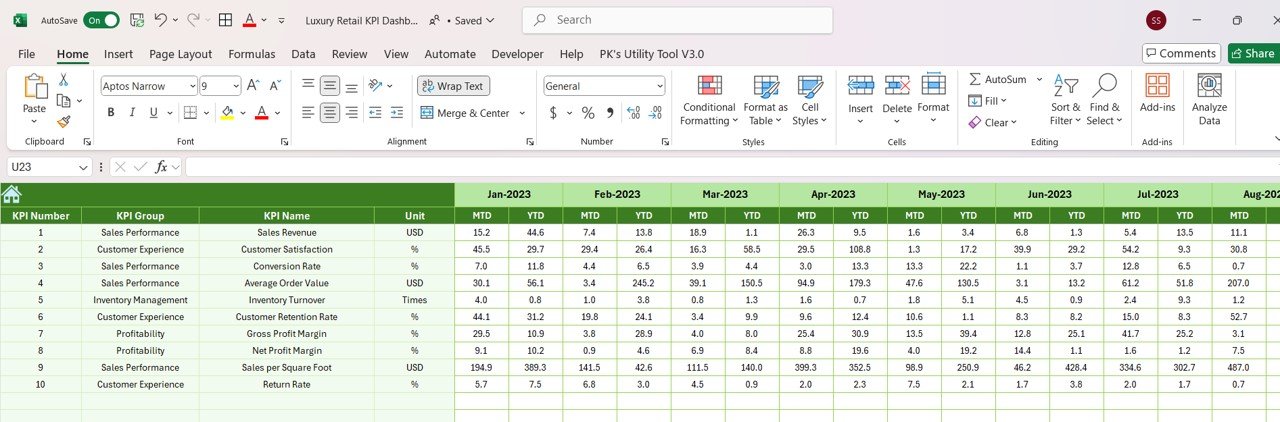Click the Add-ins icon

pyautogui.click(x=1157, y=100)
